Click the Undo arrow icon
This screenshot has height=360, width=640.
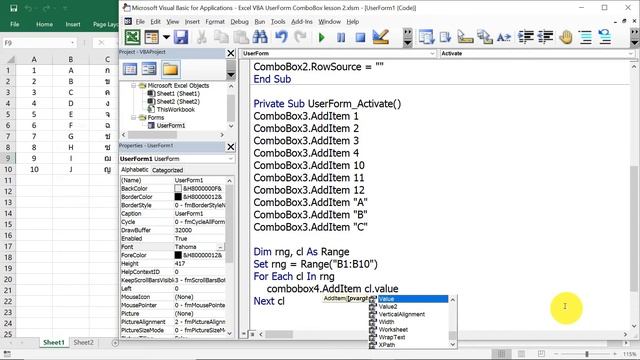tap(281, 37)
